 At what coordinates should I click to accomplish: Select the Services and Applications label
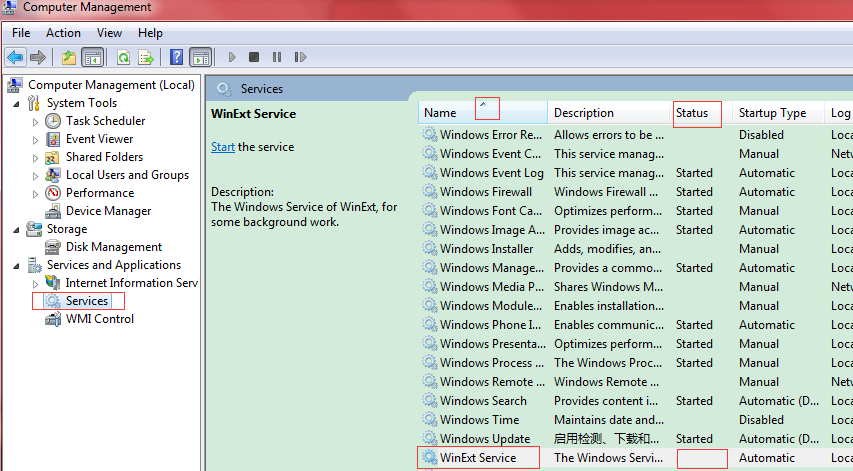pos(114,265)
